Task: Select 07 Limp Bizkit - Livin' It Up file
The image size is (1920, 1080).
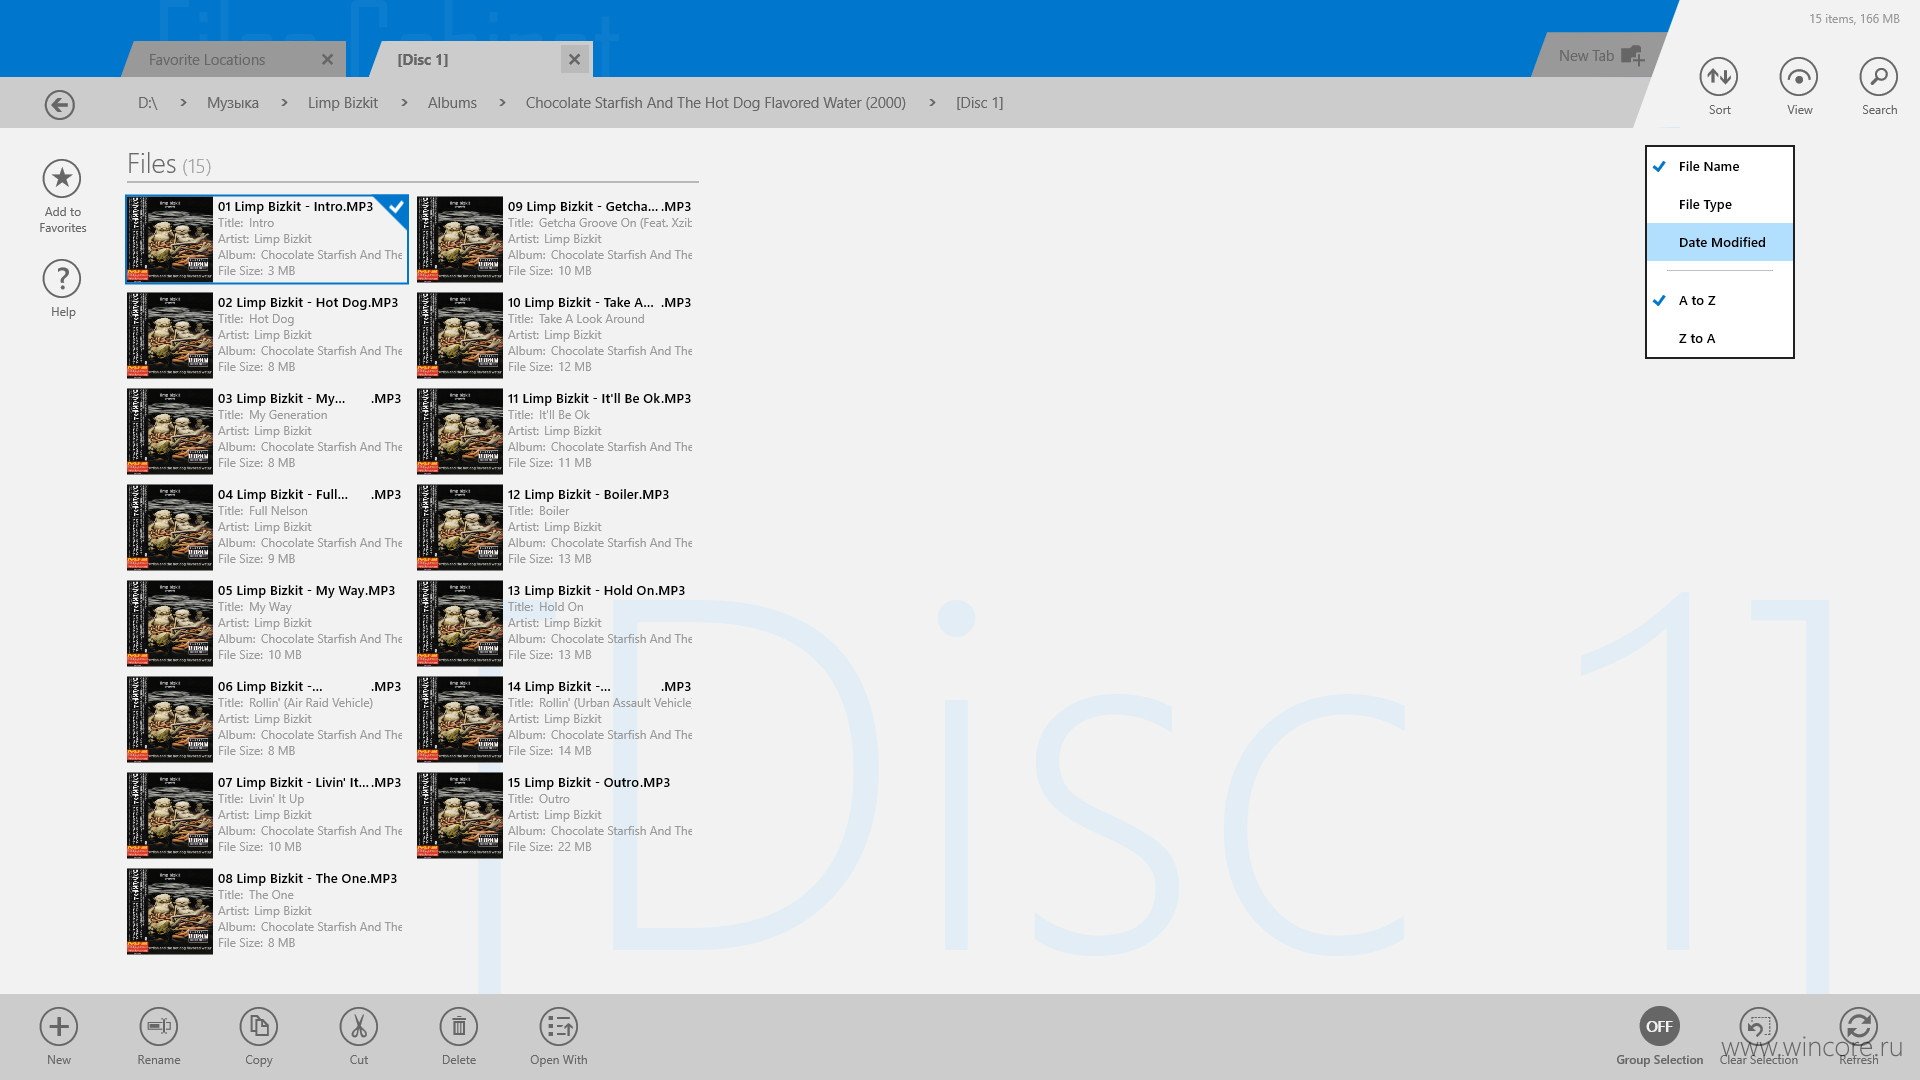Action: (x=267, y=815)
